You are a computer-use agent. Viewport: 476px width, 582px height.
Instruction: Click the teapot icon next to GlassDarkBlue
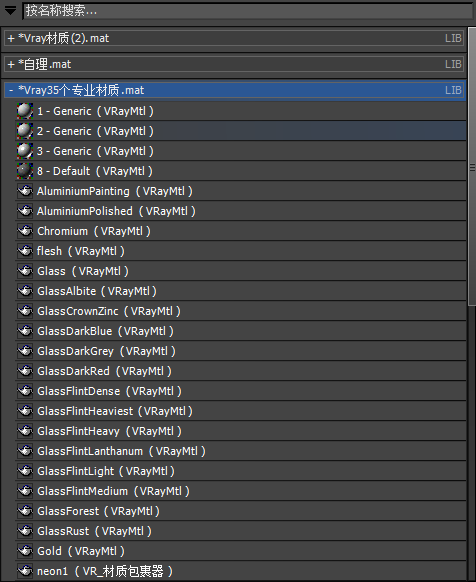(x=25, y=331)
